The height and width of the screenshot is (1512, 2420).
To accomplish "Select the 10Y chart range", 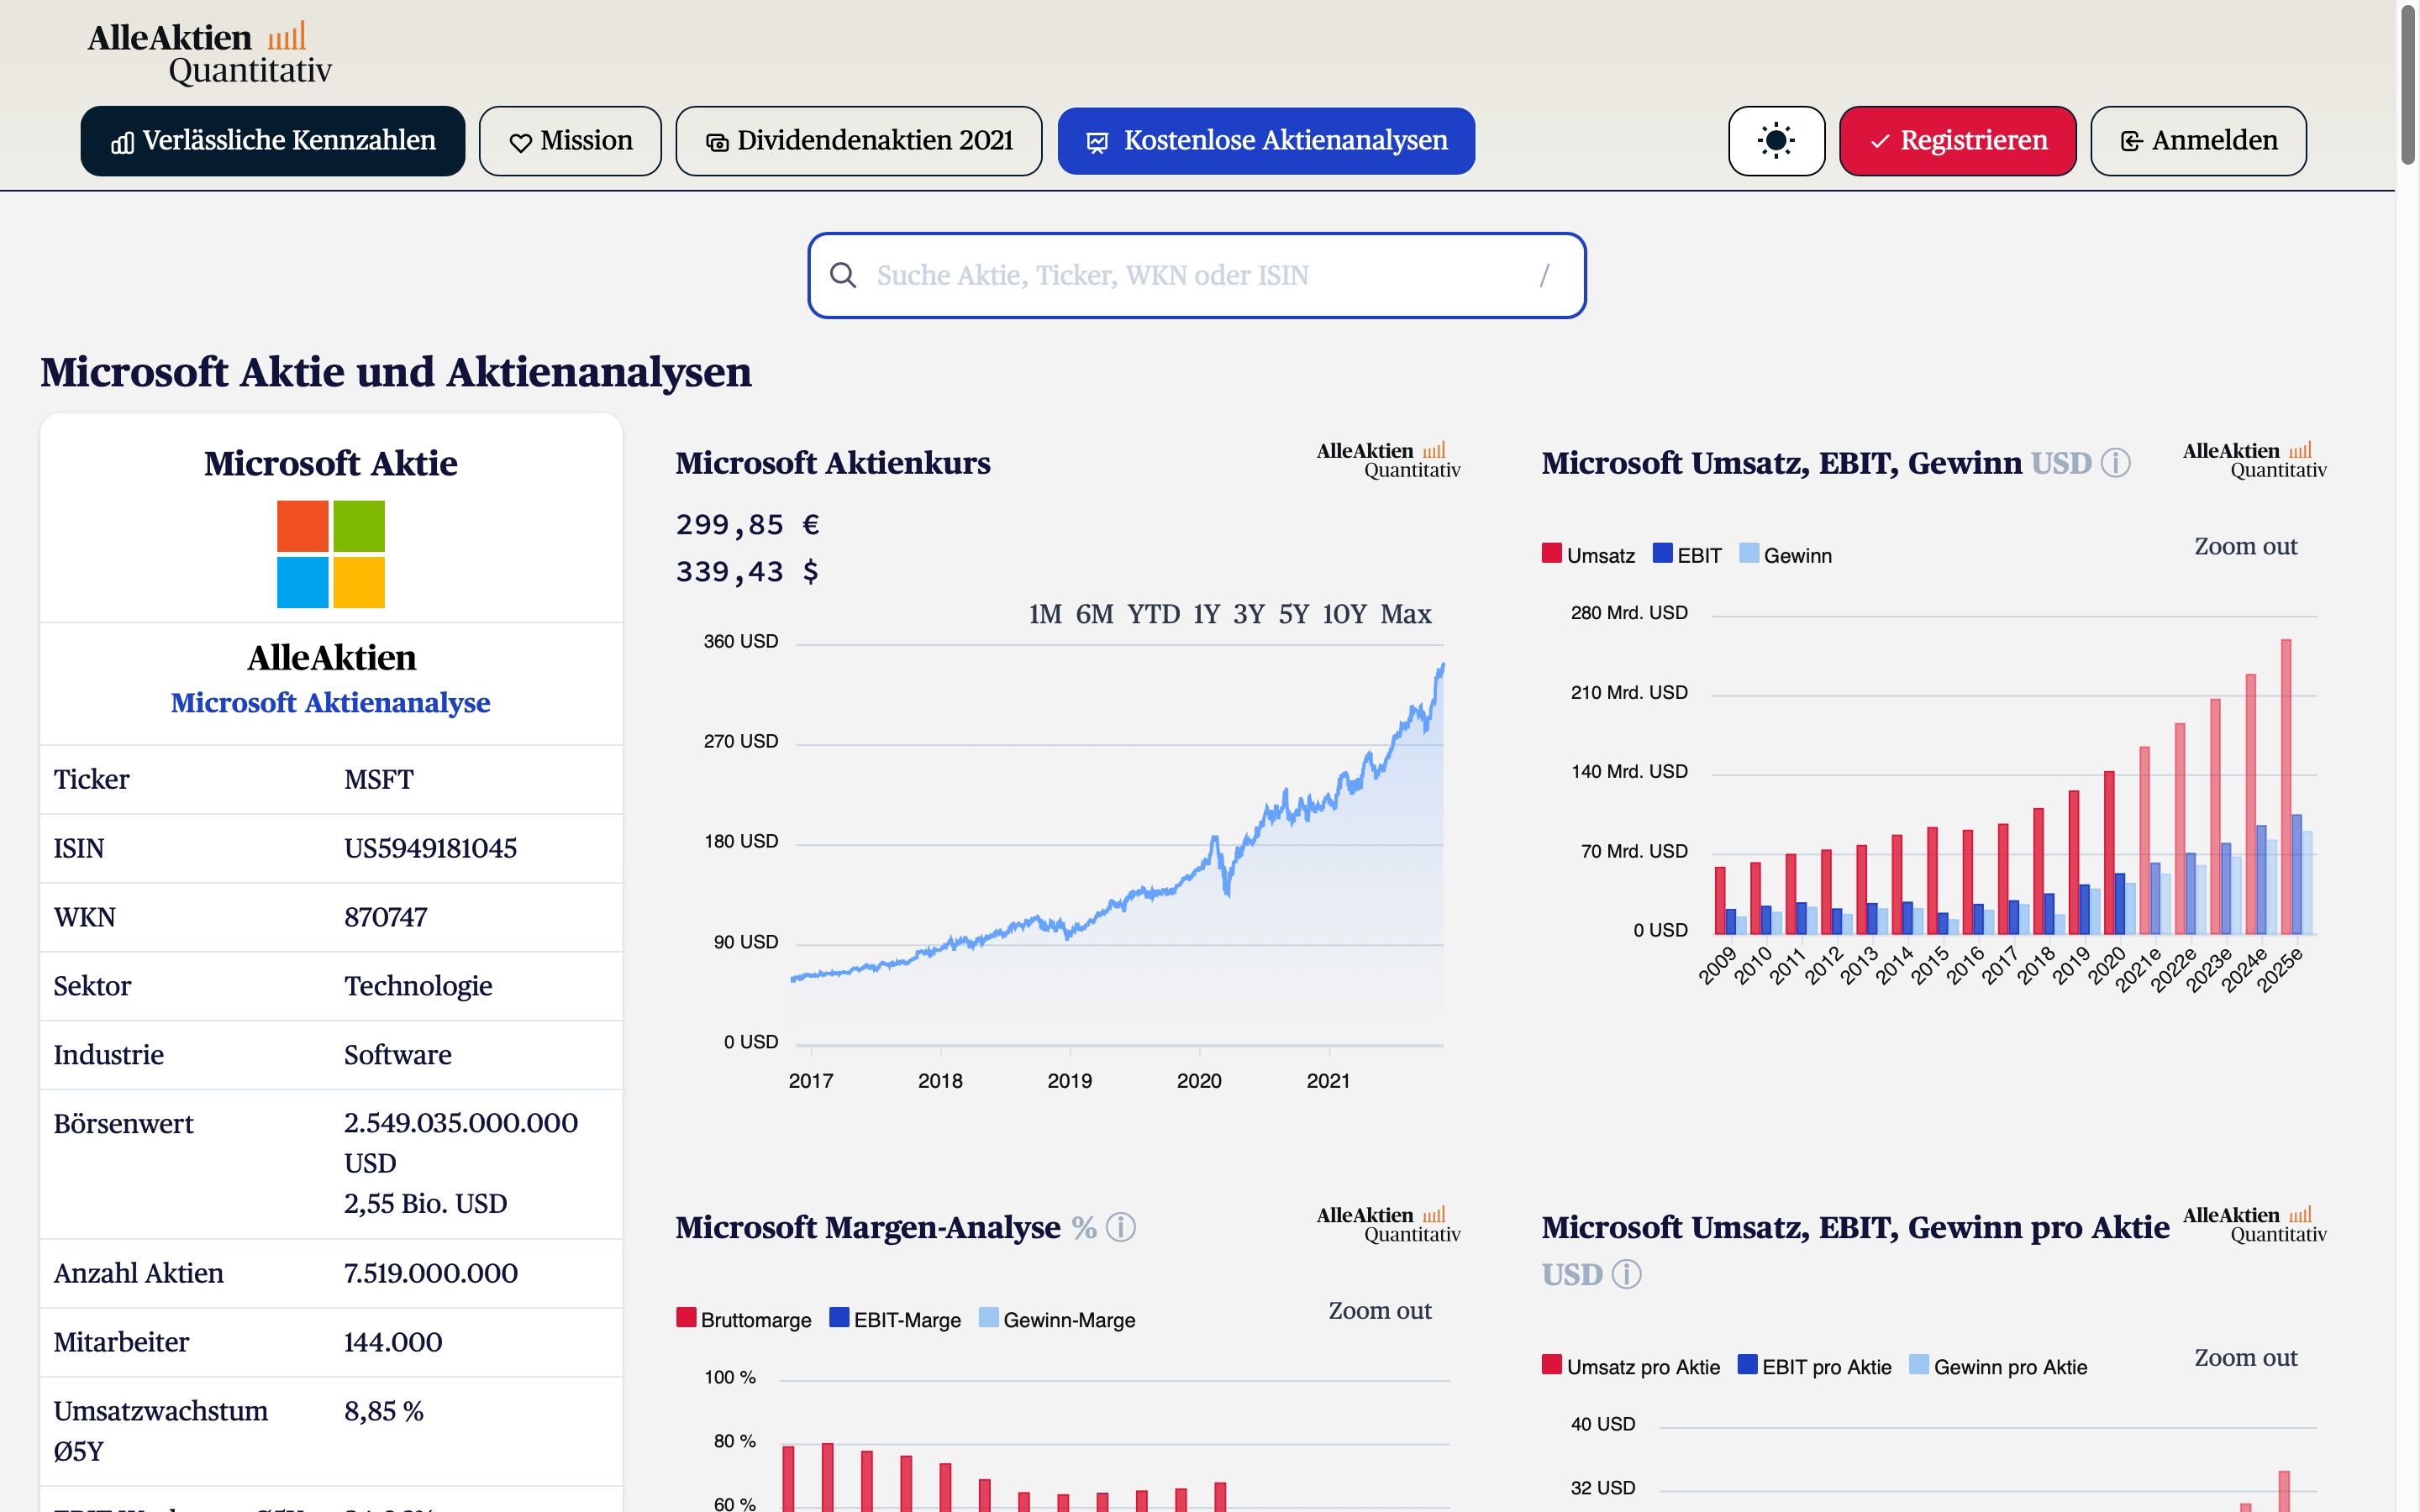I will point(1344,614).
